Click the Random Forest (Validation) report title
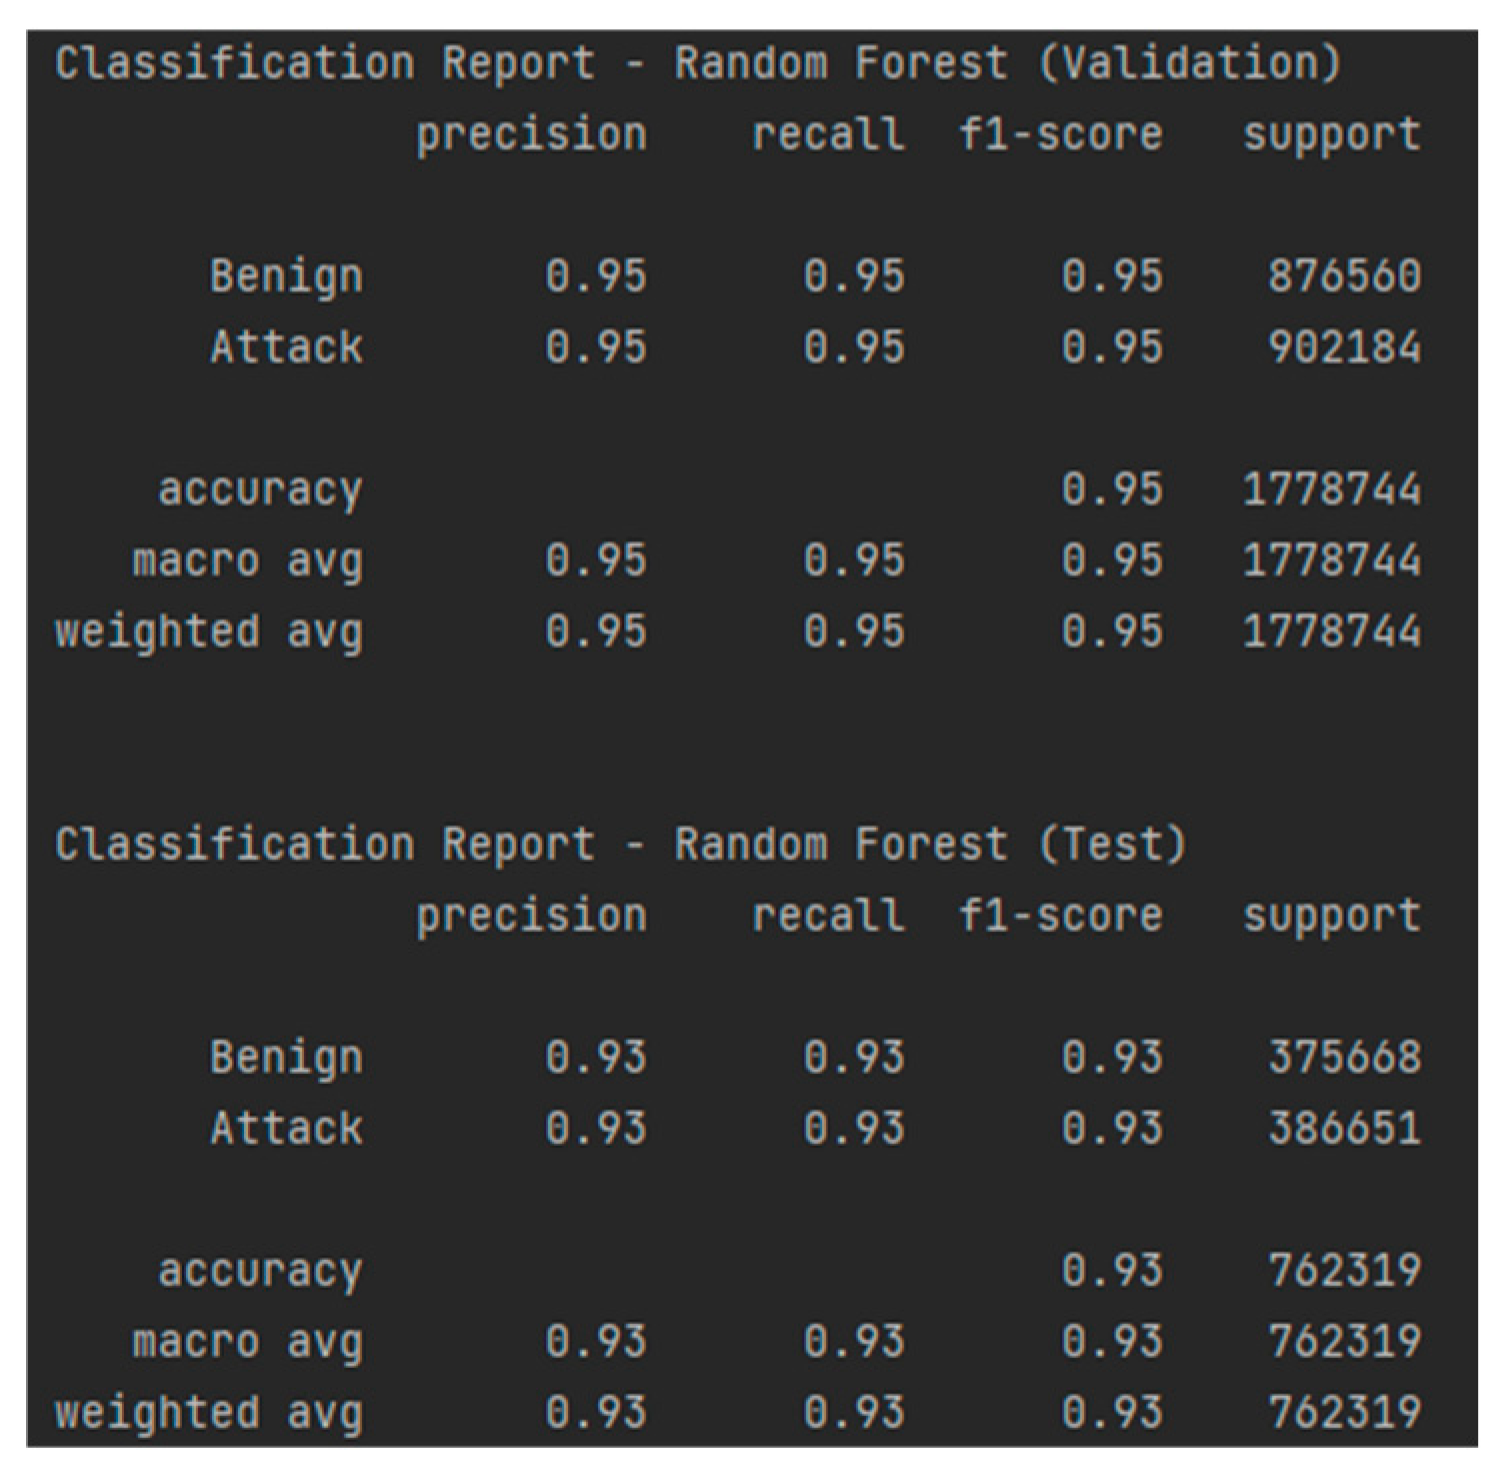1502x1473 pixels. point(697,64)
